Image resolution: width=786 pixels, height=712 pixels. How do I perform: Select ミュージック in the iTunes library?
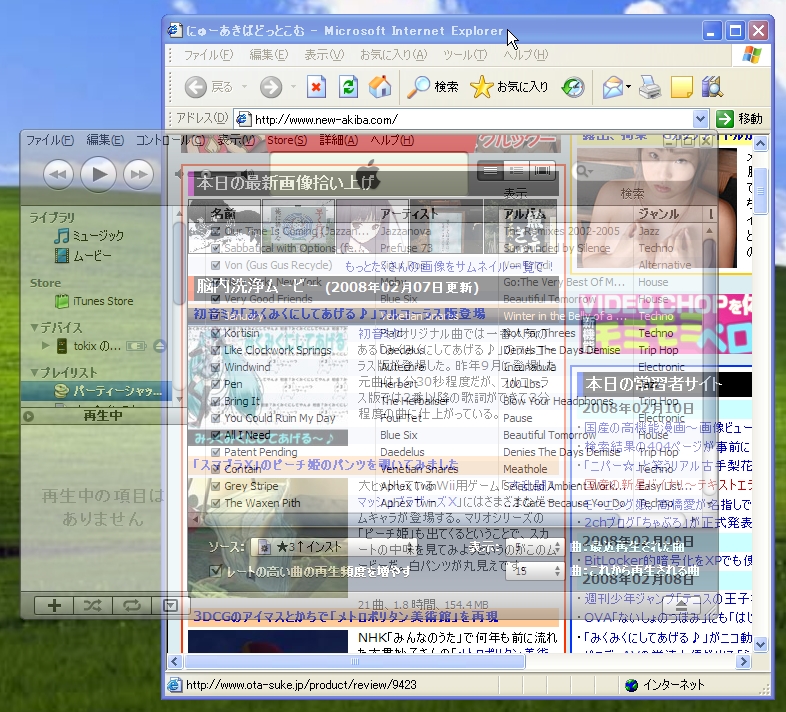click(x=89, y=236)
